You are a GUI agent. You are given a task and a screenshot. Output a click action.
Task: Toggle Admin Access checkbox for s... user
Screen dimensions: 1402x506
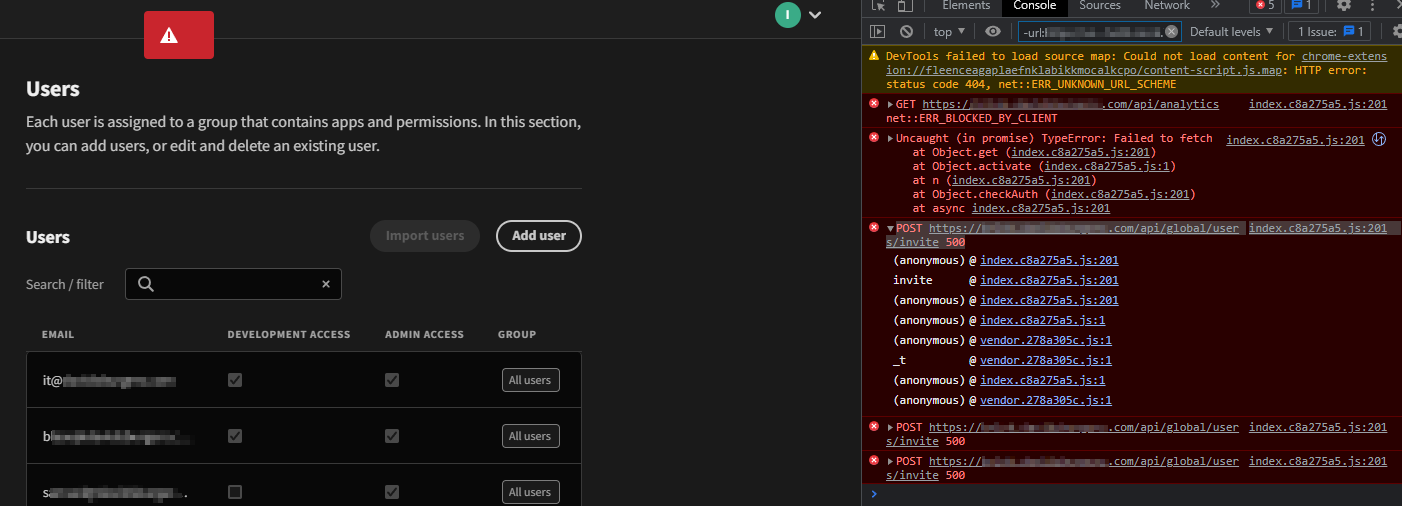pos(392,492)
